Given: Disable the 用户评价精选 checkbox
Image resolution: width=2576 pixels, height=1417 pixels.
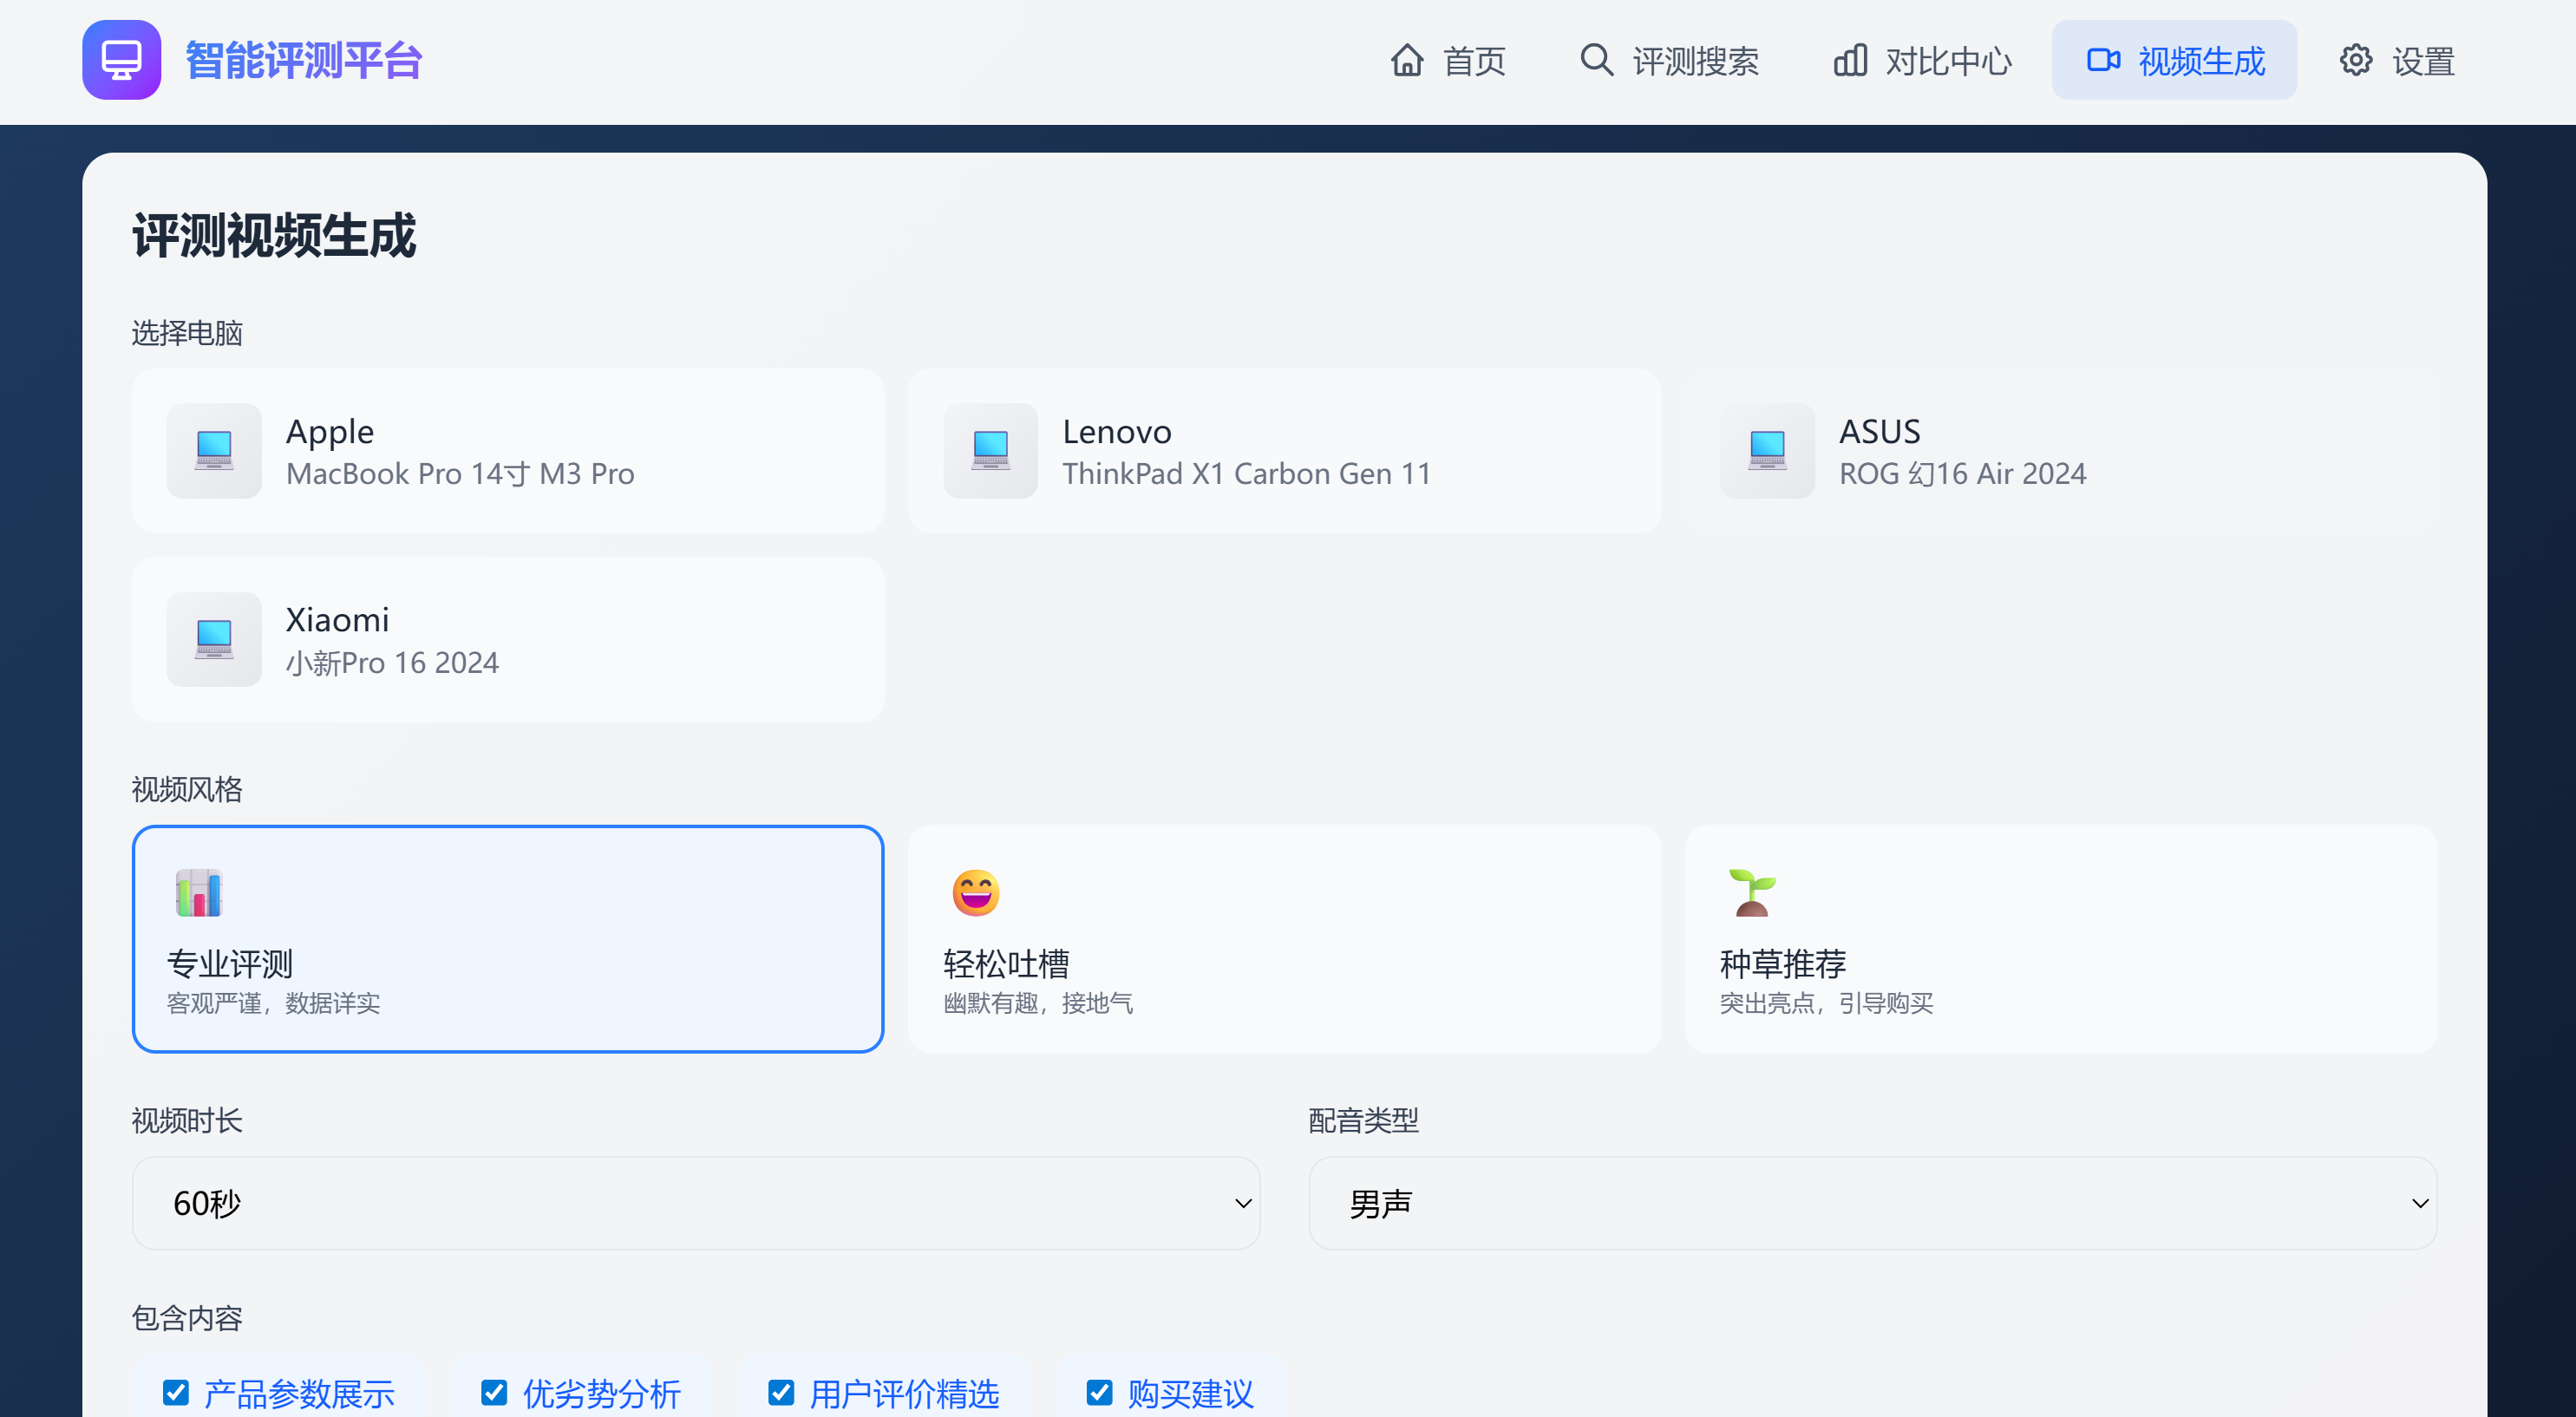Looking at the screenshot, I should (781, 1392).
